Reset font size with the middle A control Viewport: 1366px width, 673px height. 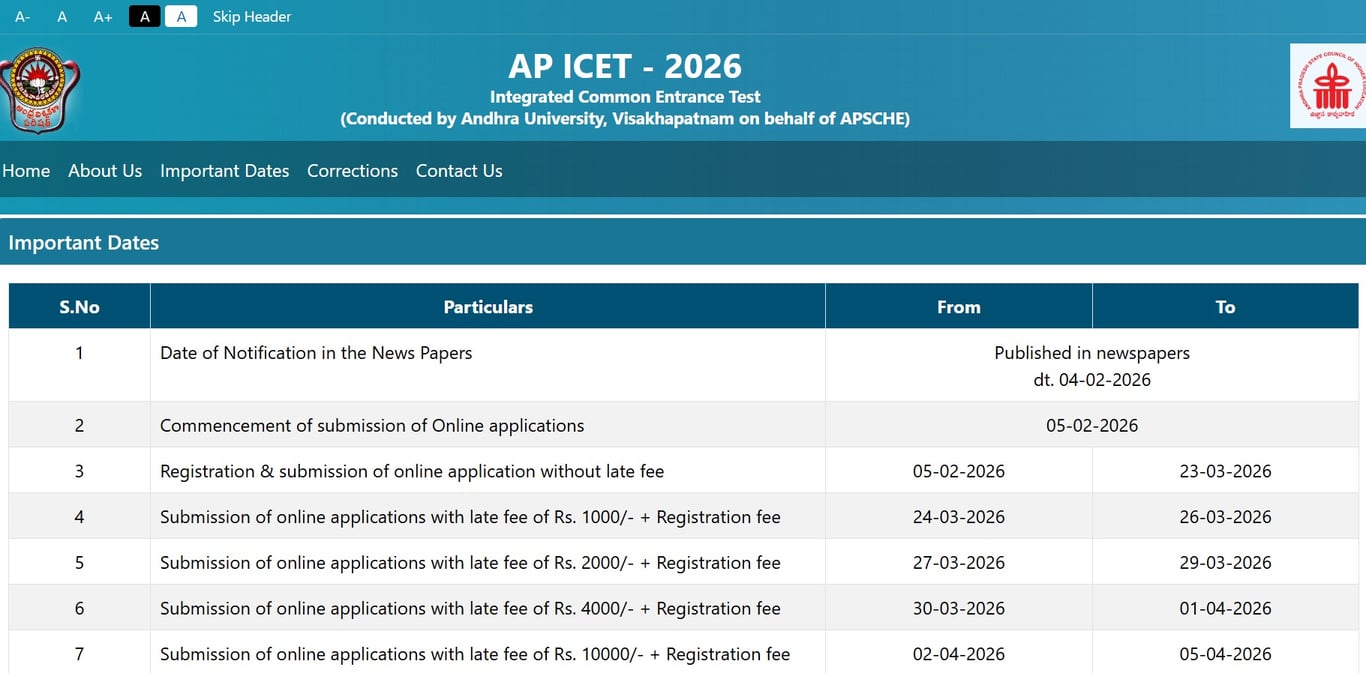pyautogui.click(x=61, y=16)
